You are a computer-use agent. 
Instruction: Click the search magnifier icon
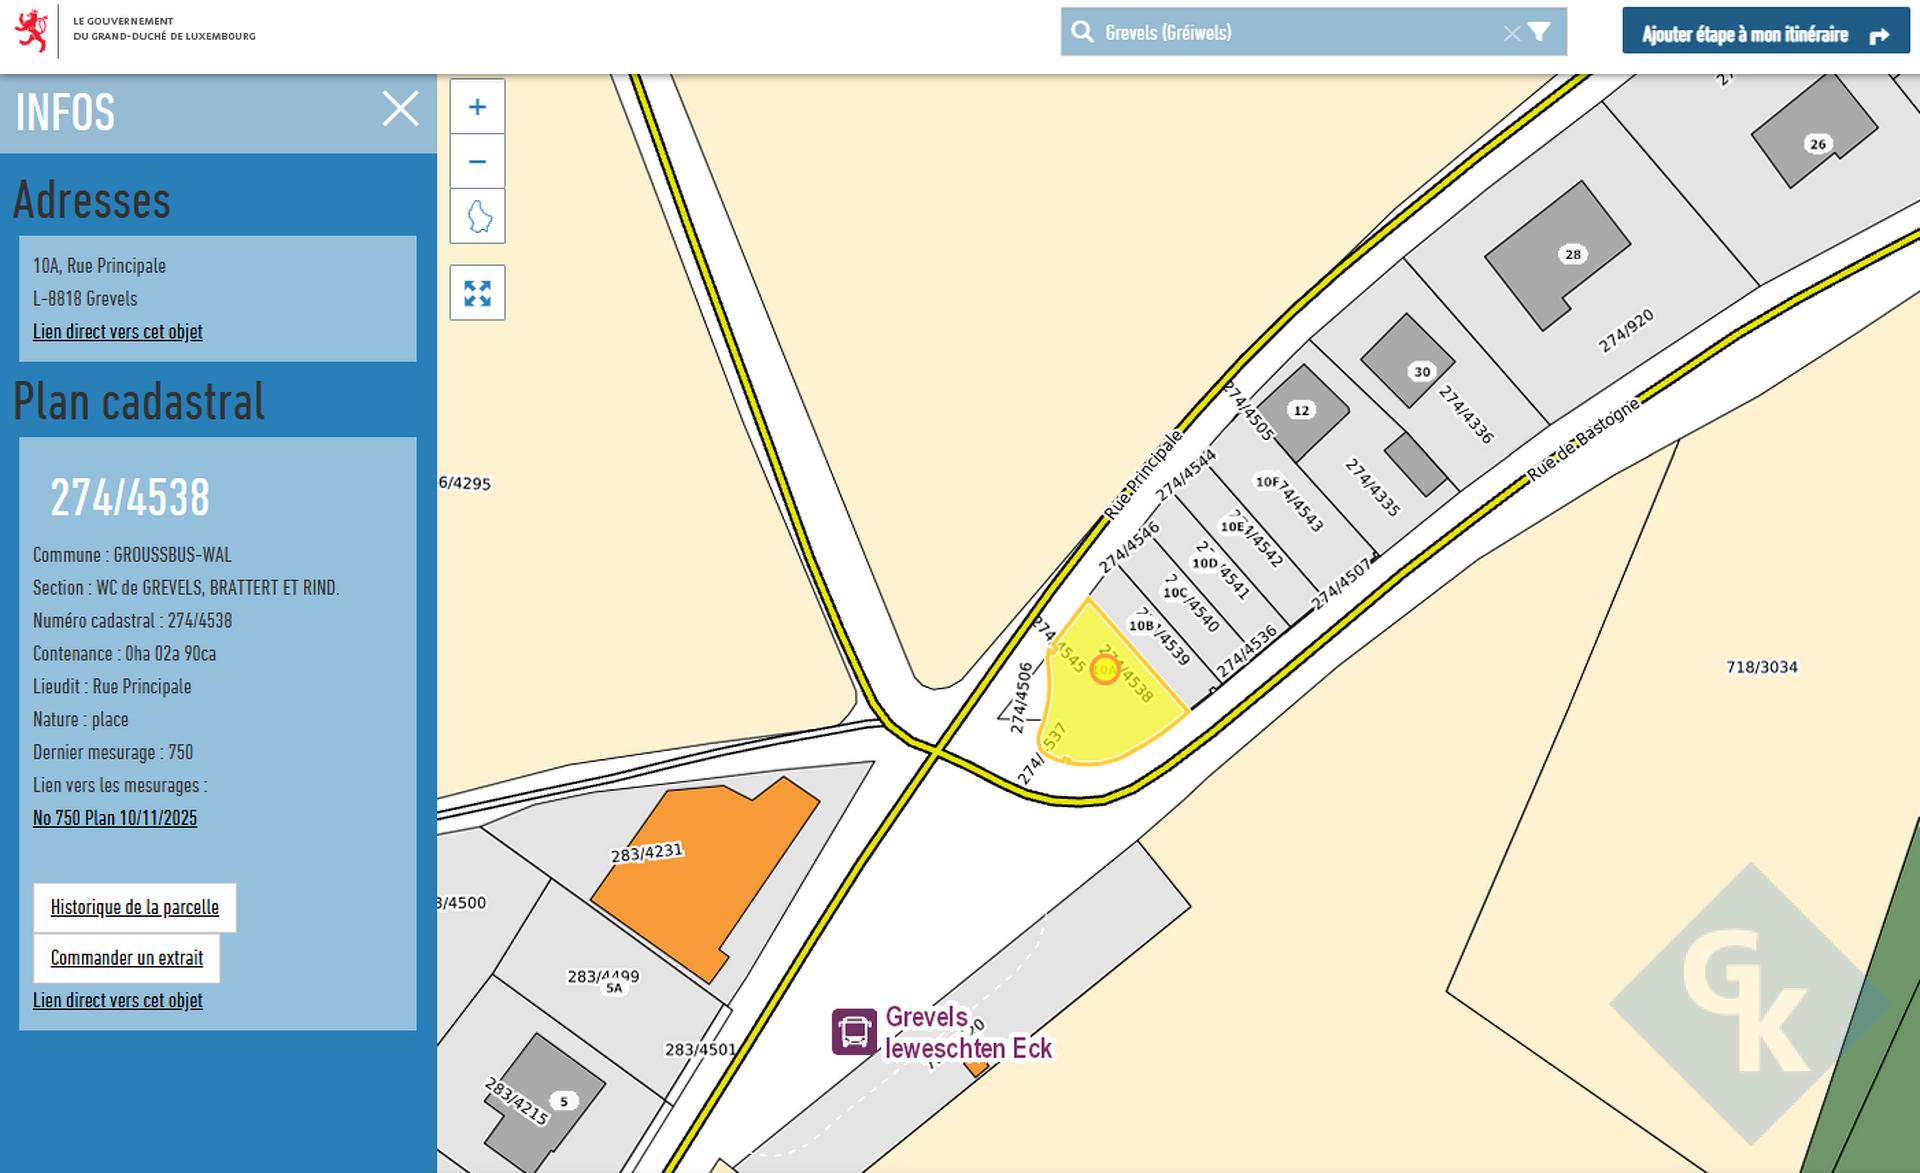(x=1082, y=32)
